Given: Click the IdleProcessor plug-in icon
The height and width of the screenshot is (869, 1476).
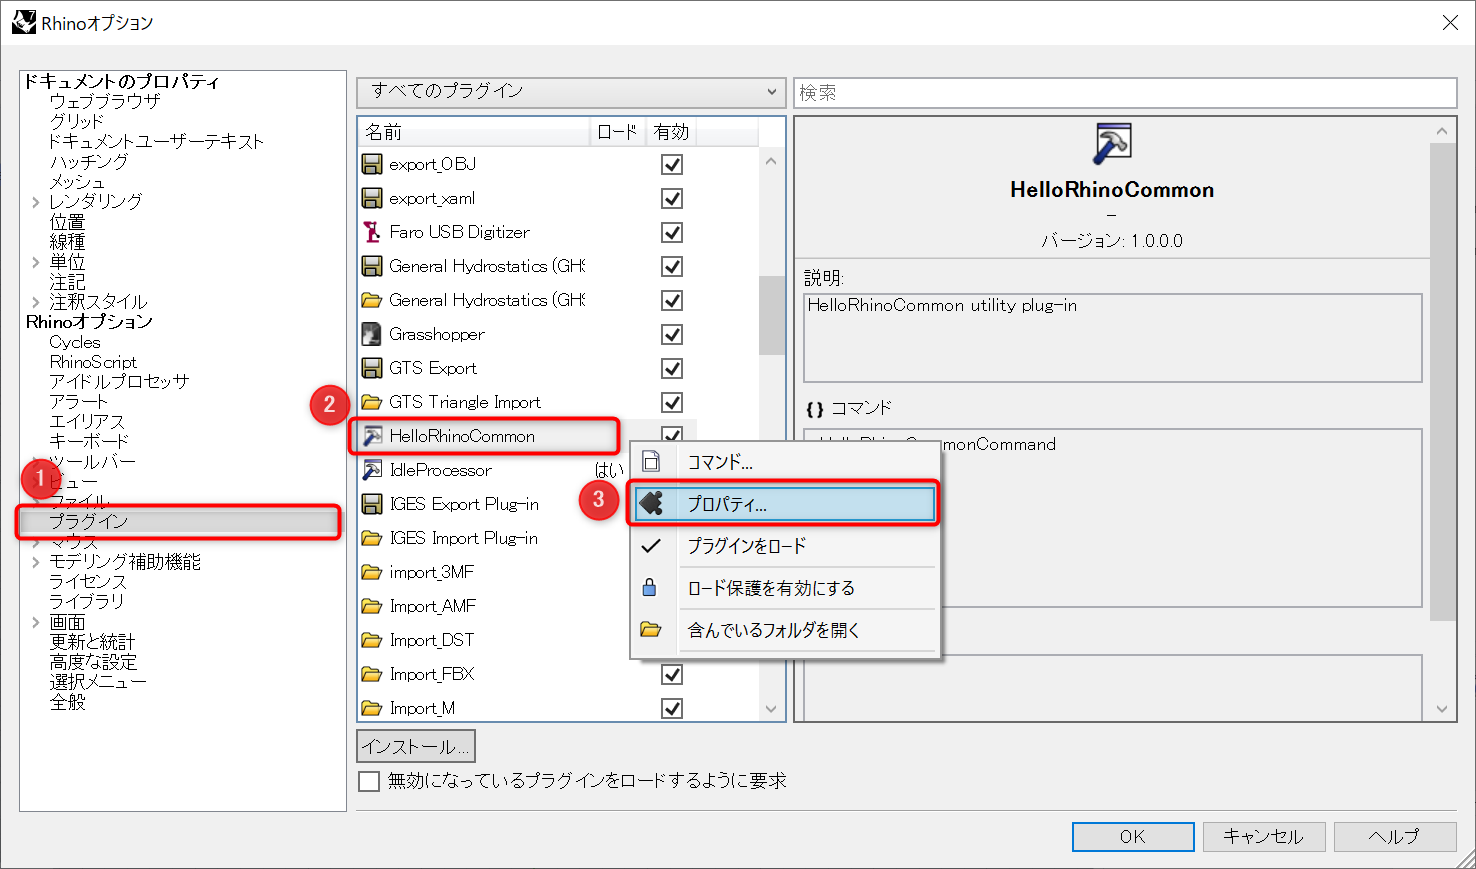Looking at the screenshot, I should pyautogui.click(x=372, y=470).
